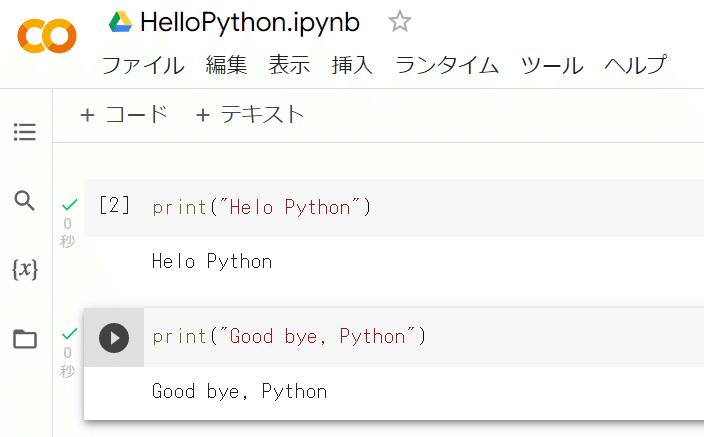Click the Google Drive file icon
This screenshot has width=704, height=437.
pyautogui.click(x=121, y=22)
